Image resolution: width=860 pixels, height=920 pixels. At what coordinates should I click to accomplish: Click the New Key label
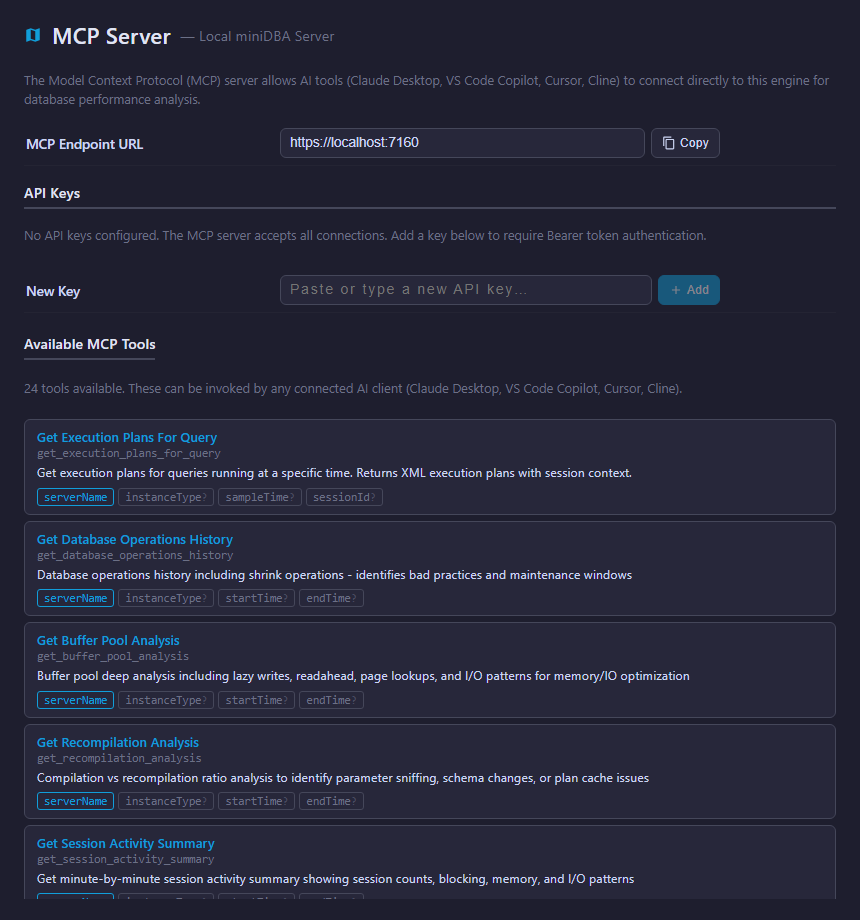[53, 291]
